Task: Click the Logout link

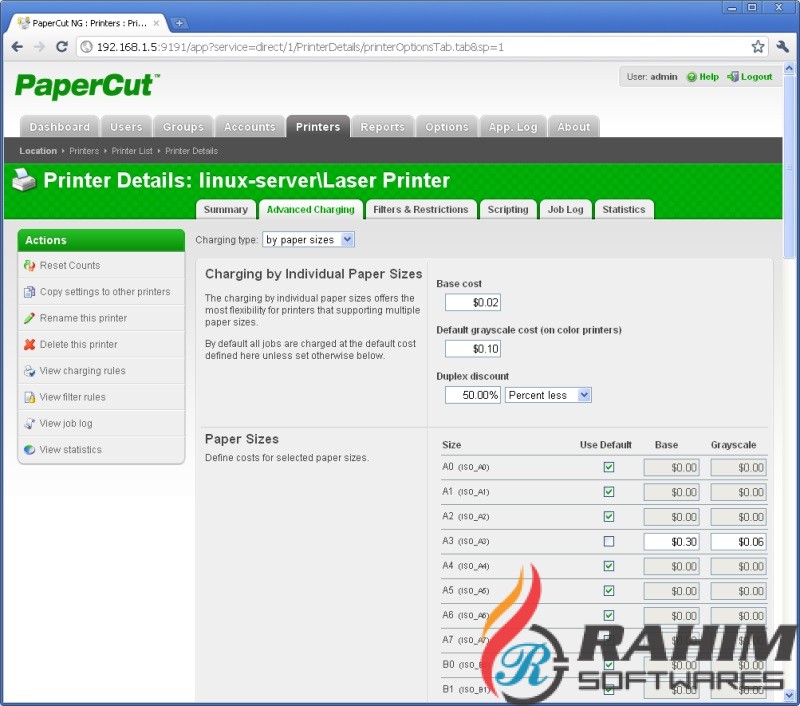Action: (757, 77)
